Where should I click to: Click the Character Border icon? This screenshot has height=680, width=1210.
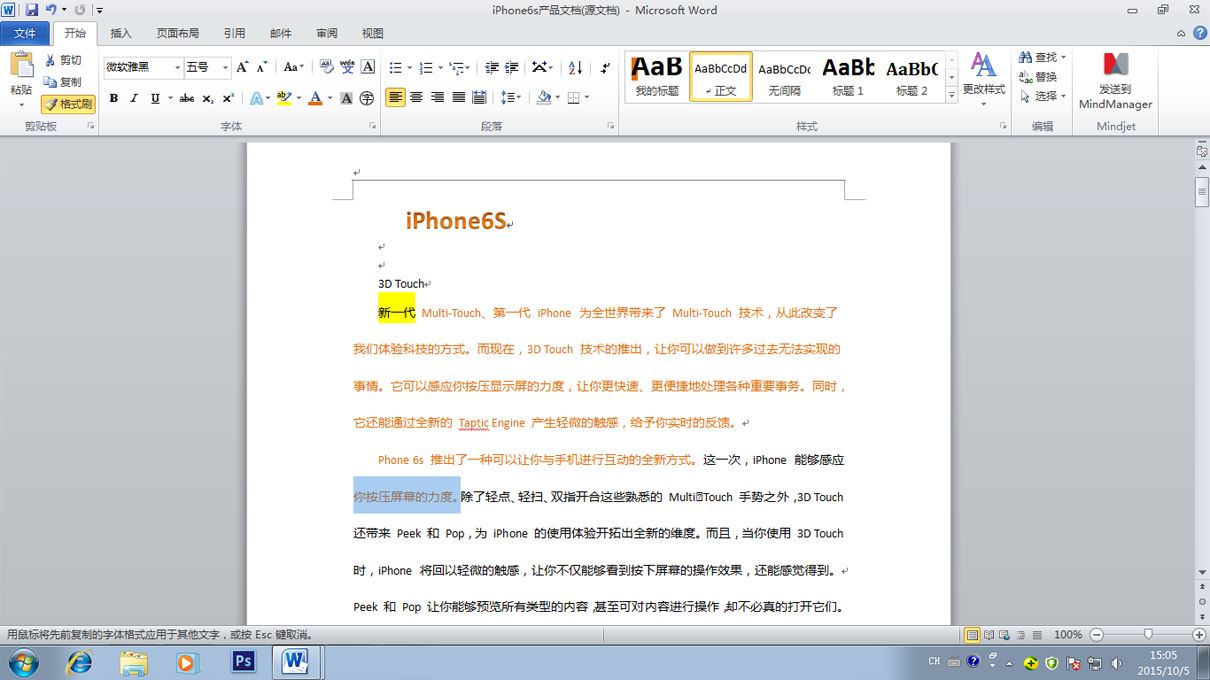(367, 67)
